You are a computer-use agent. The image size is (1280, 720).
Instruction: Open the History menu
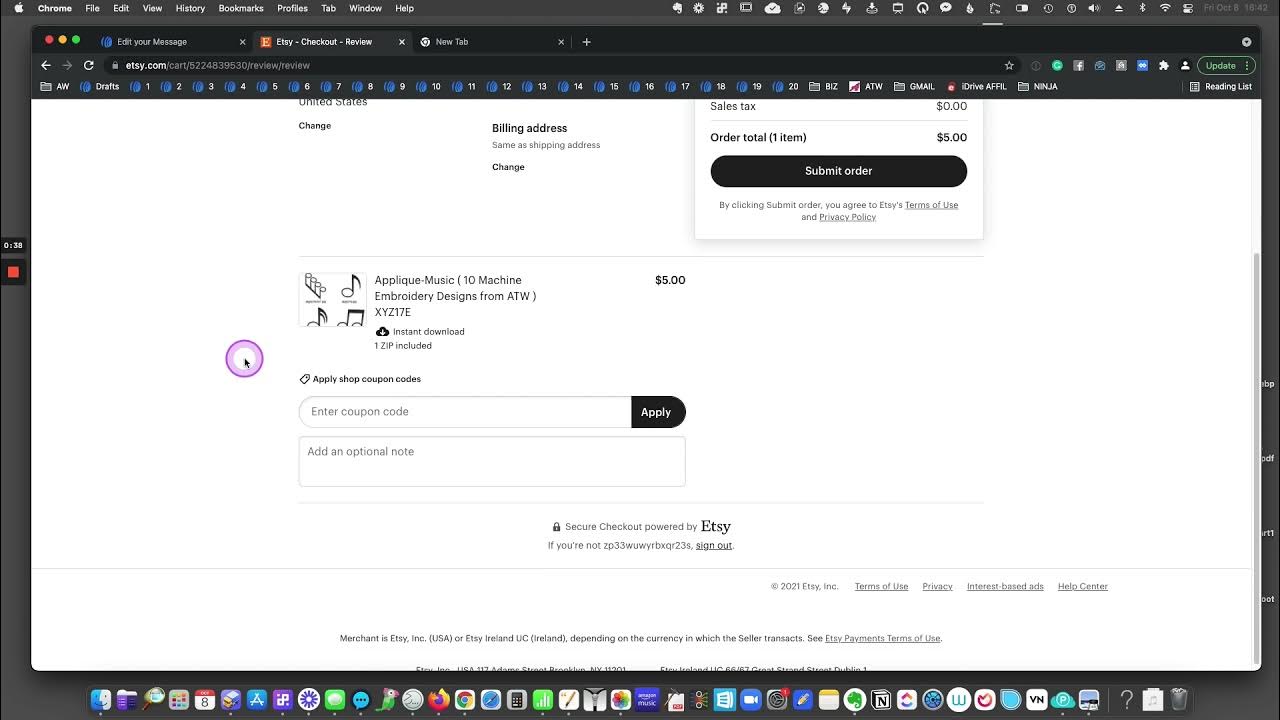tap(190, 8)
